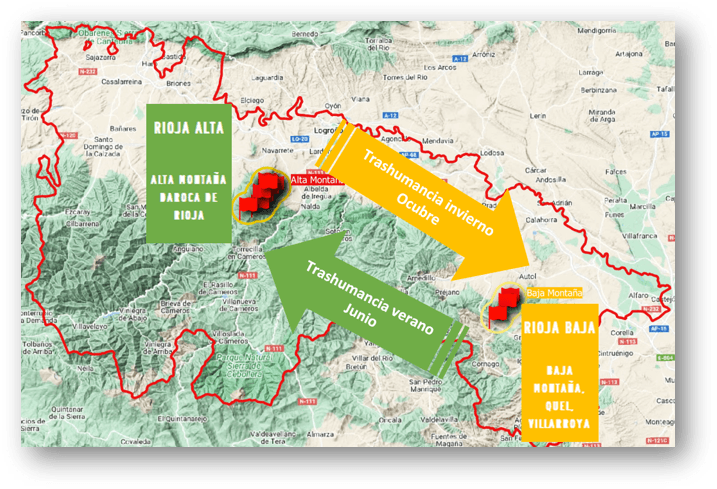717x489 pixels.
Task: Click the Corella town label
Action: pyautogui.click(x=622, y=333)
